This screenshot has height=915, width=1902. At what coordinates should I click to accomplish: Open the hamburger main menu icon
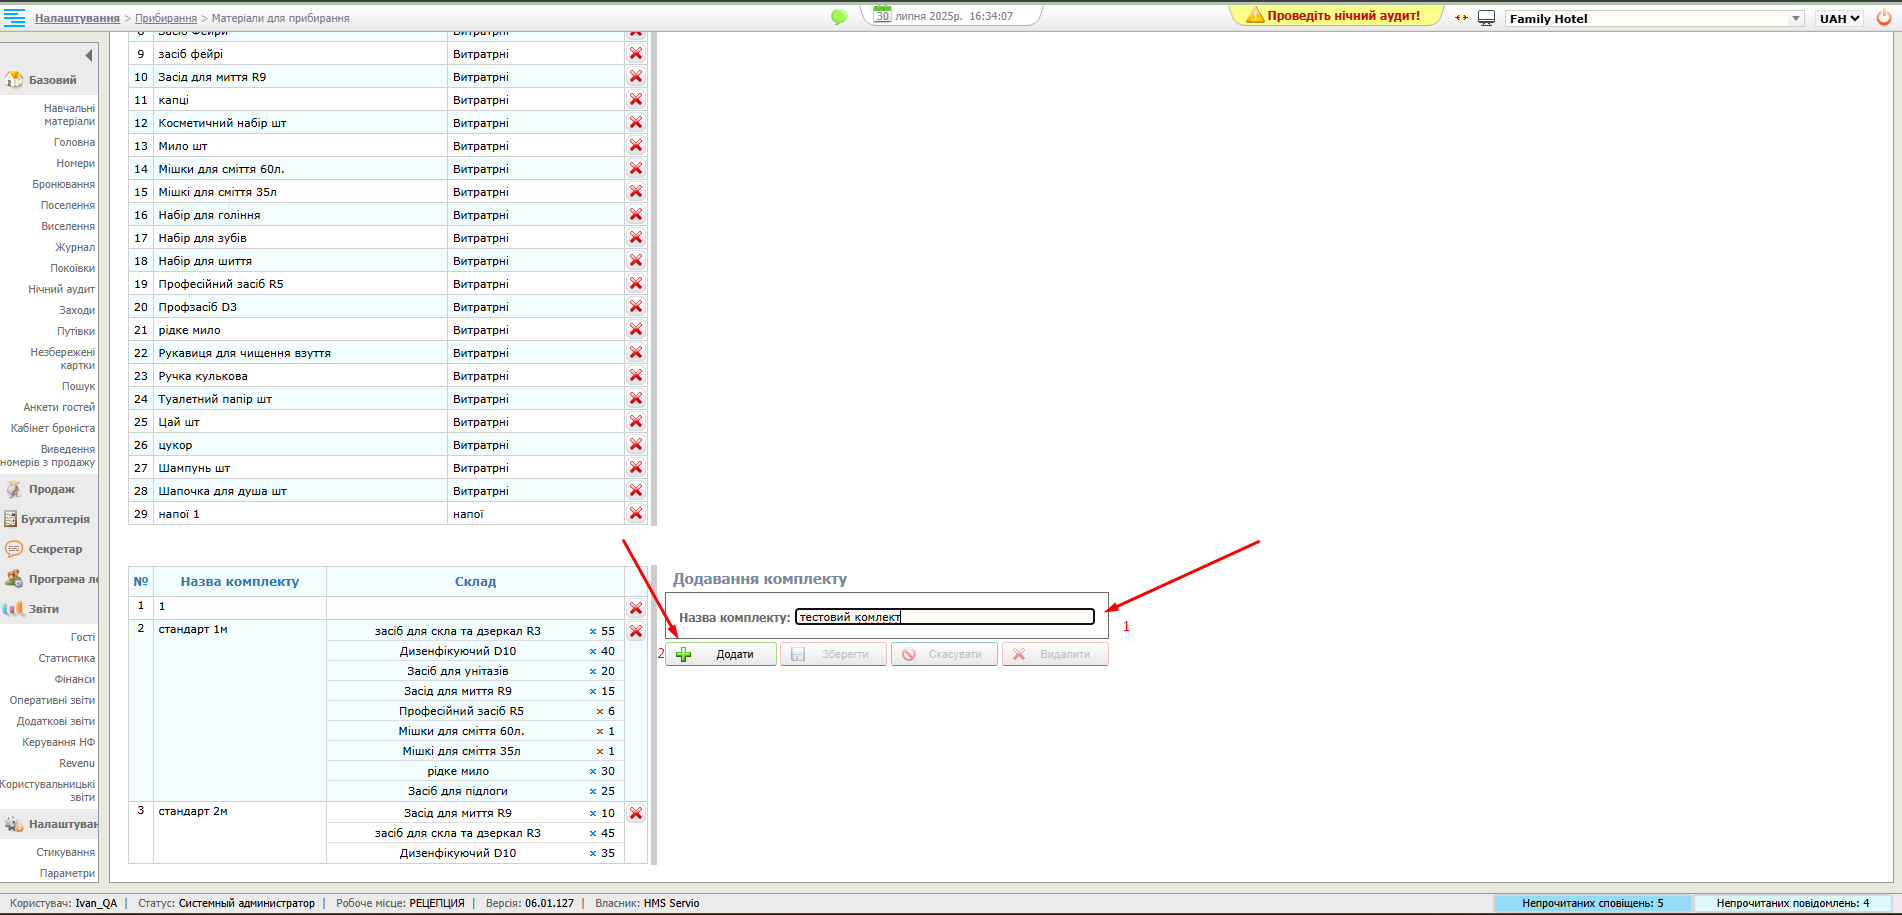pyautogui.click(x=14, y=18)
